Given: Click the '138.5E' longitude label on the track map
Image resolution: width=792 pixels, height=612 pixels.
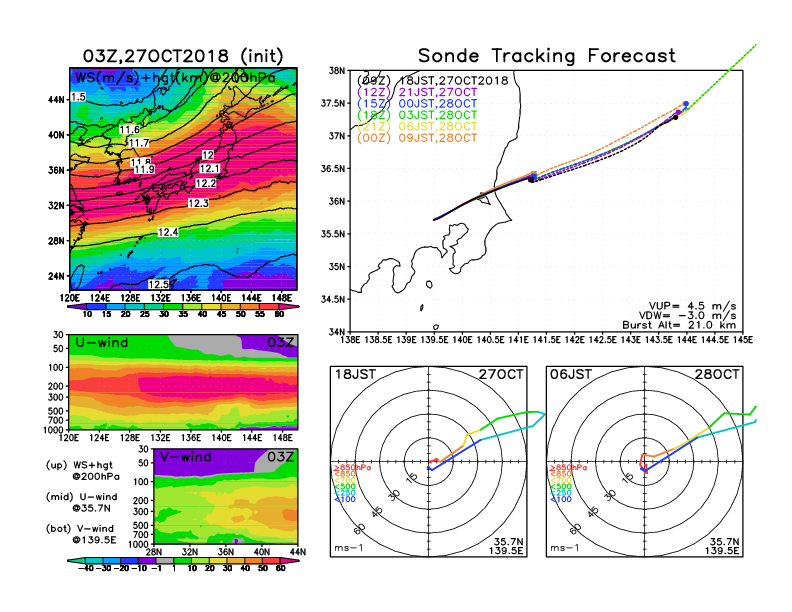Looking at the screenshot, I should 378,340.
